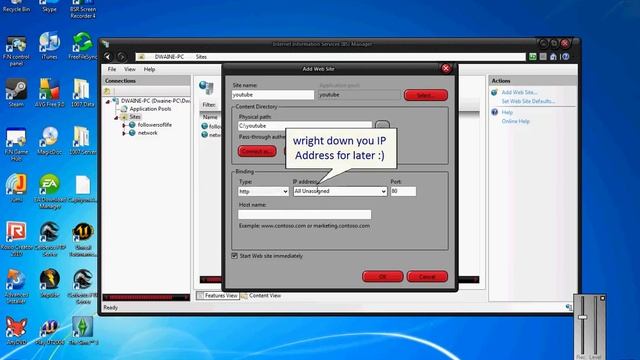
Task: Switch to Content View tab
Action: click(x=261, y=296)
